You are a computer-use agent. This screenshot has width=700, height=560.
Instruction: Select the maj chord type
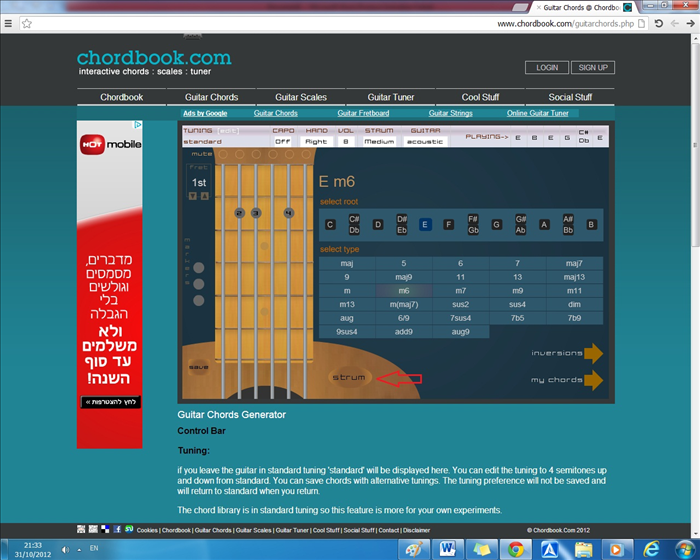click(347, 263)
